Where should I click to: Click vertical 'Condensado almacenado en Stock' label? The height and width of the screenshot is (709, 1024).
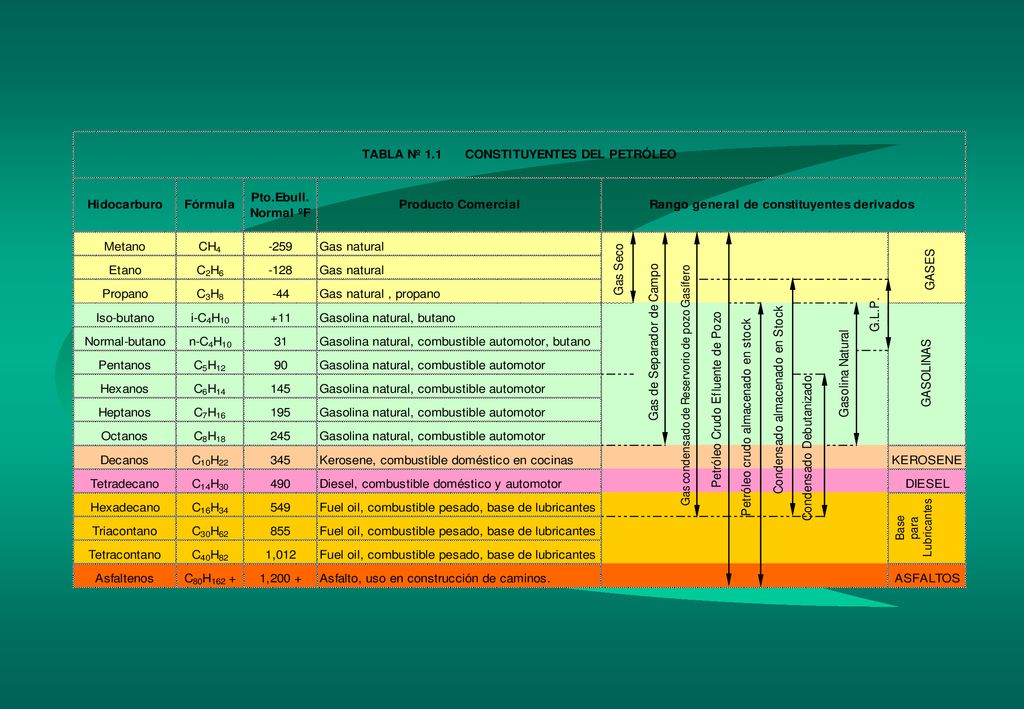pos(778,400)
